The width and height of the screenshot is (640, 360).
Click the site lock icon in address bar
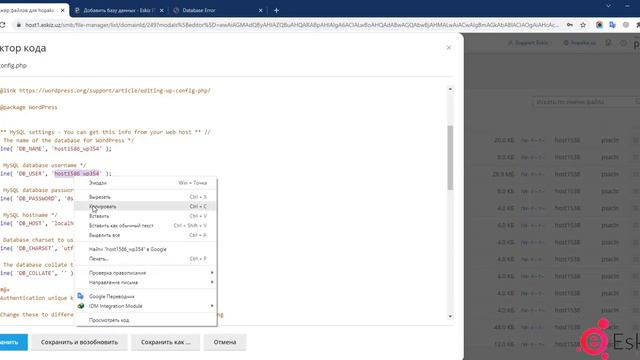[18, 25]
